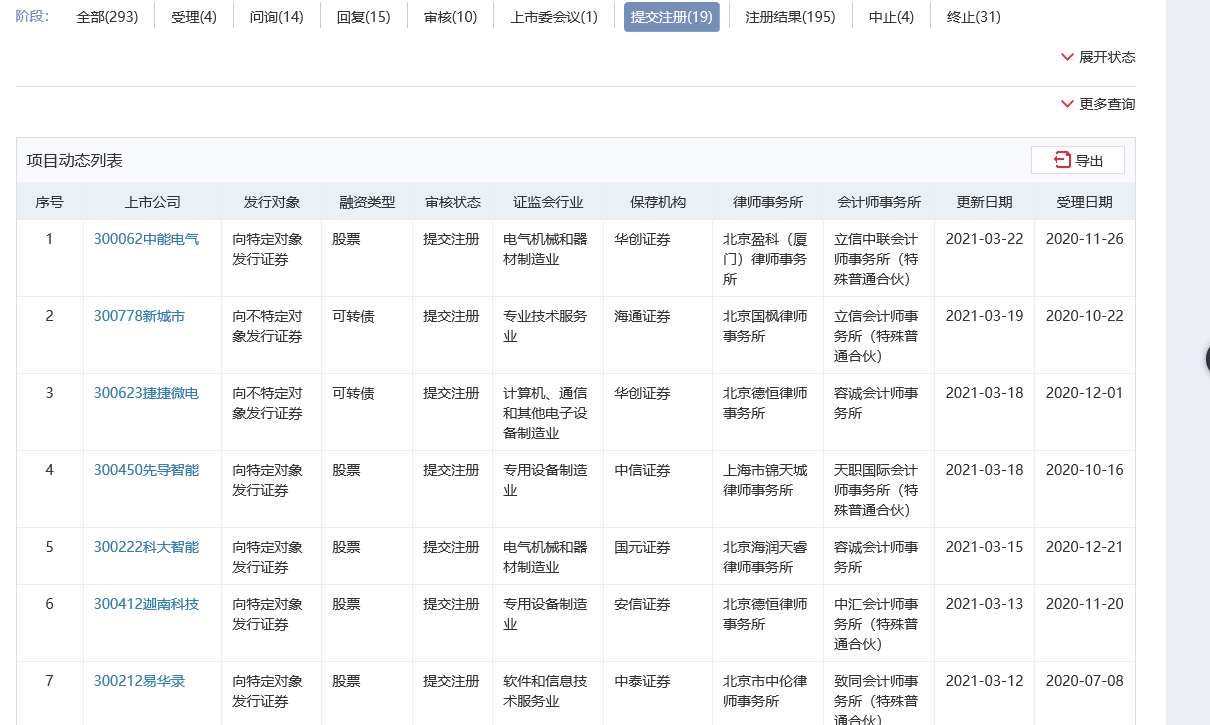
Task: Click 可转债 financing type for 捷捷微电
Action: coord(353,393)
